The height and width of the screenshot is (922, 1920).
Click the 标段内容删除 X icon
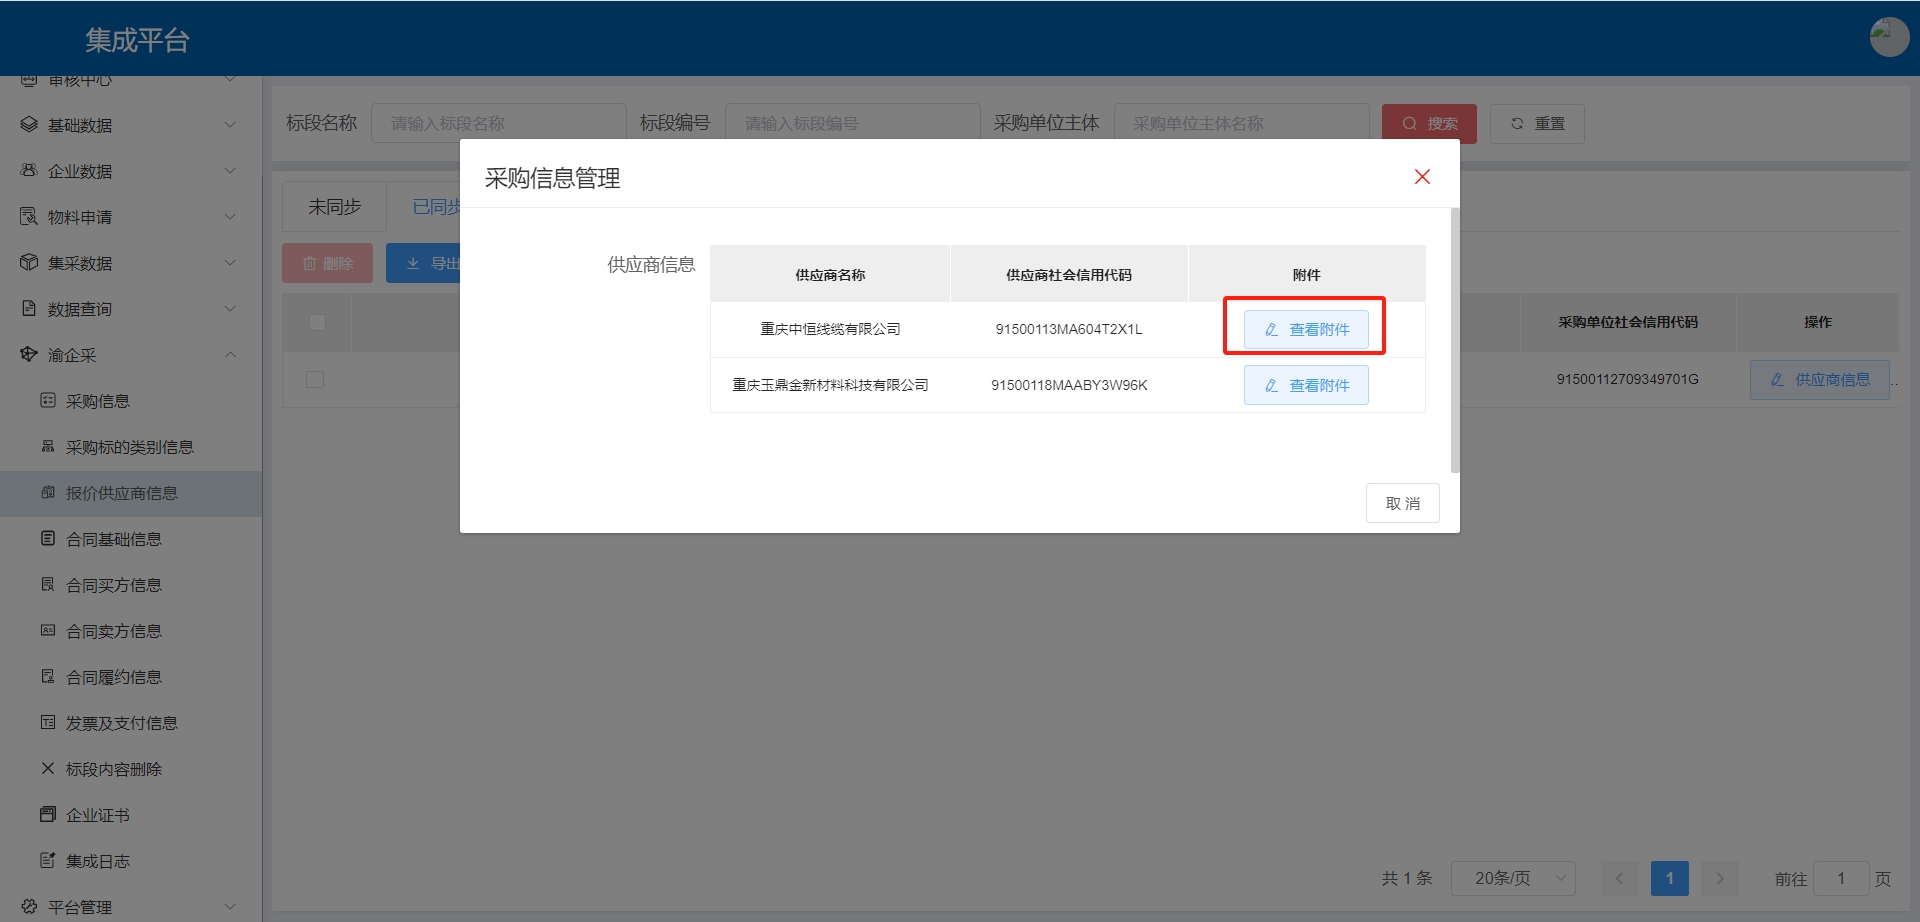tap(48, 768)
